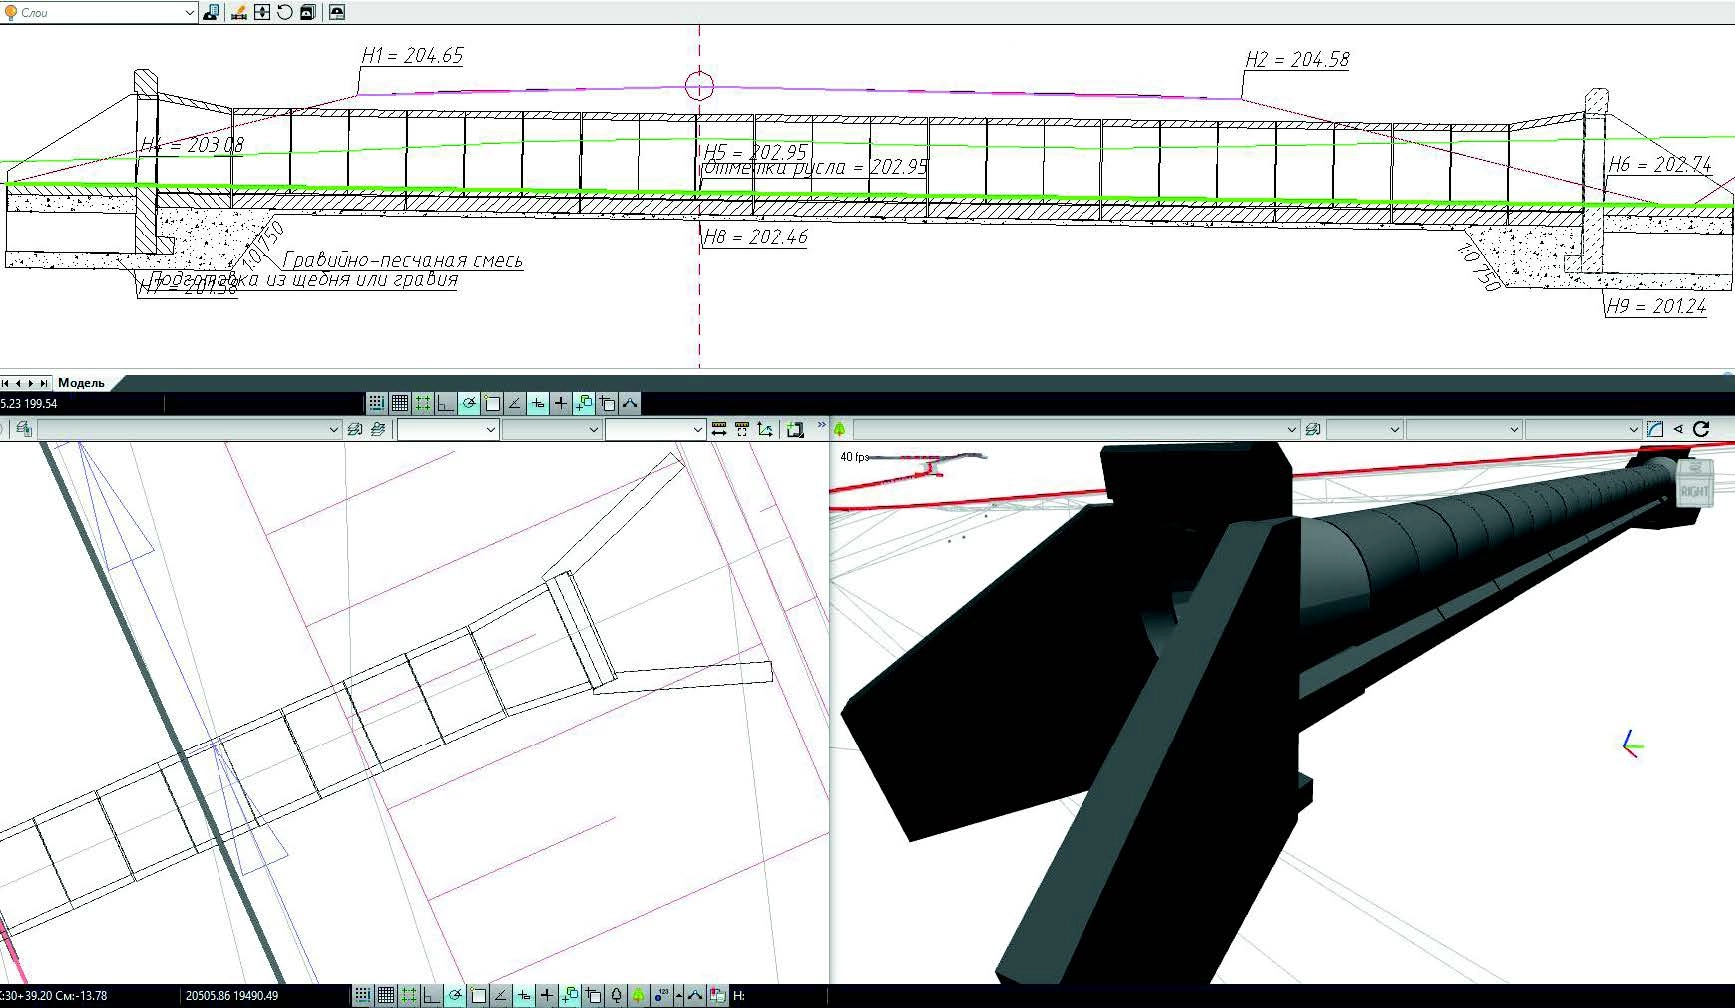Toggle ortho mode in middle status bar
The width and height of the screenshot is (1735, 1008).
pos(446,403)
